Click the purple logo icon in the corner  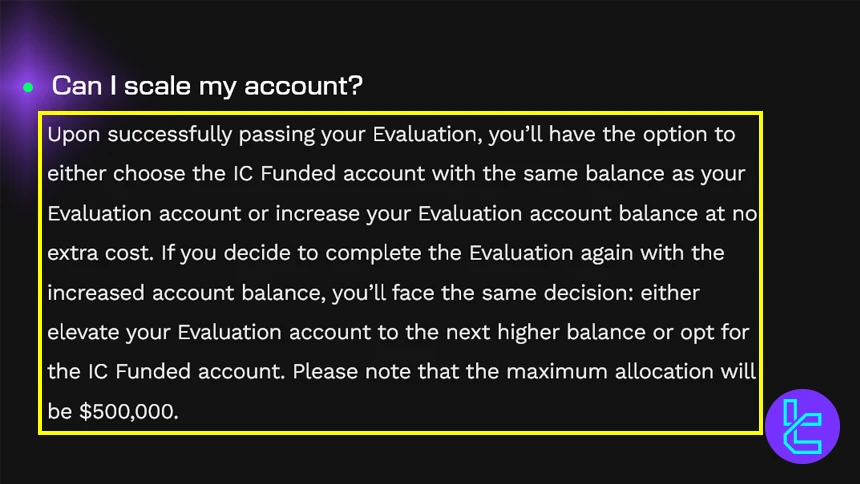click(803, 425)
